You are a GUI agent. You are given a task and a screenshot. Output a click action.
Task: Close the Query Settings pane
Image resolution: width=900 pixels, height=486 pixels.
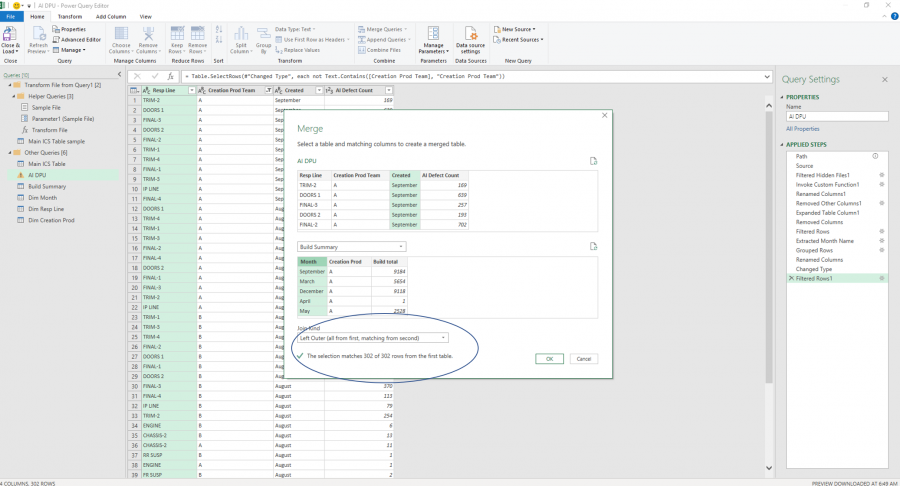(885, 80)
